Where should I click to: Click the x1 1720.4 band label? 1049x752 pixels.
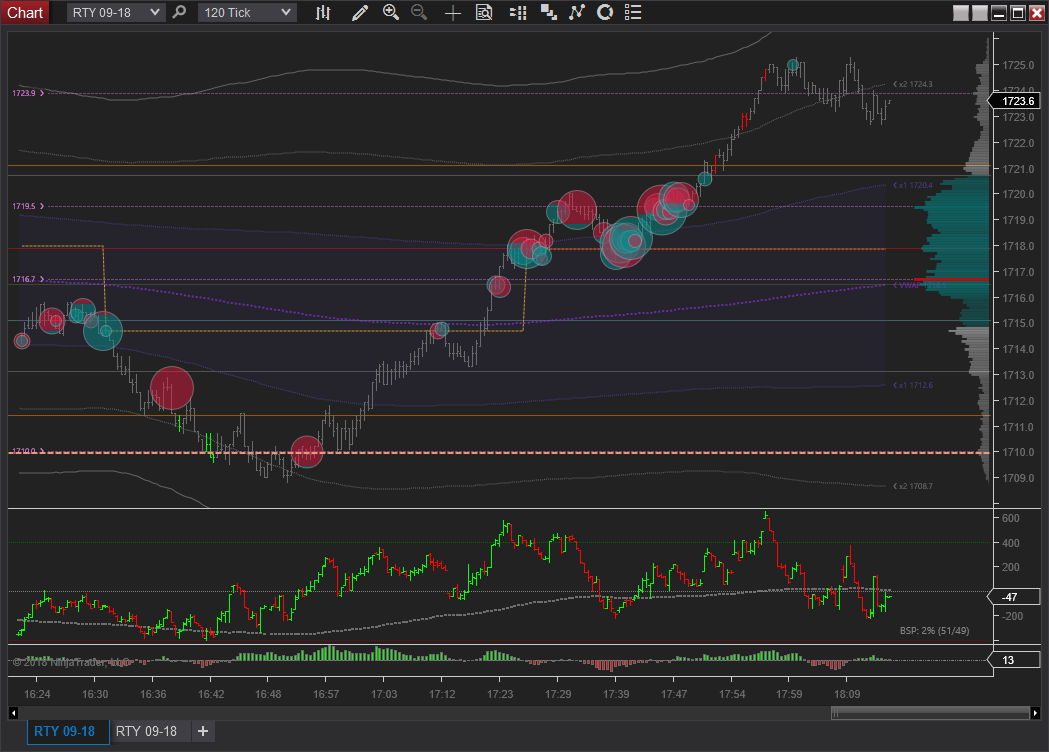click(x=915, y=185)
